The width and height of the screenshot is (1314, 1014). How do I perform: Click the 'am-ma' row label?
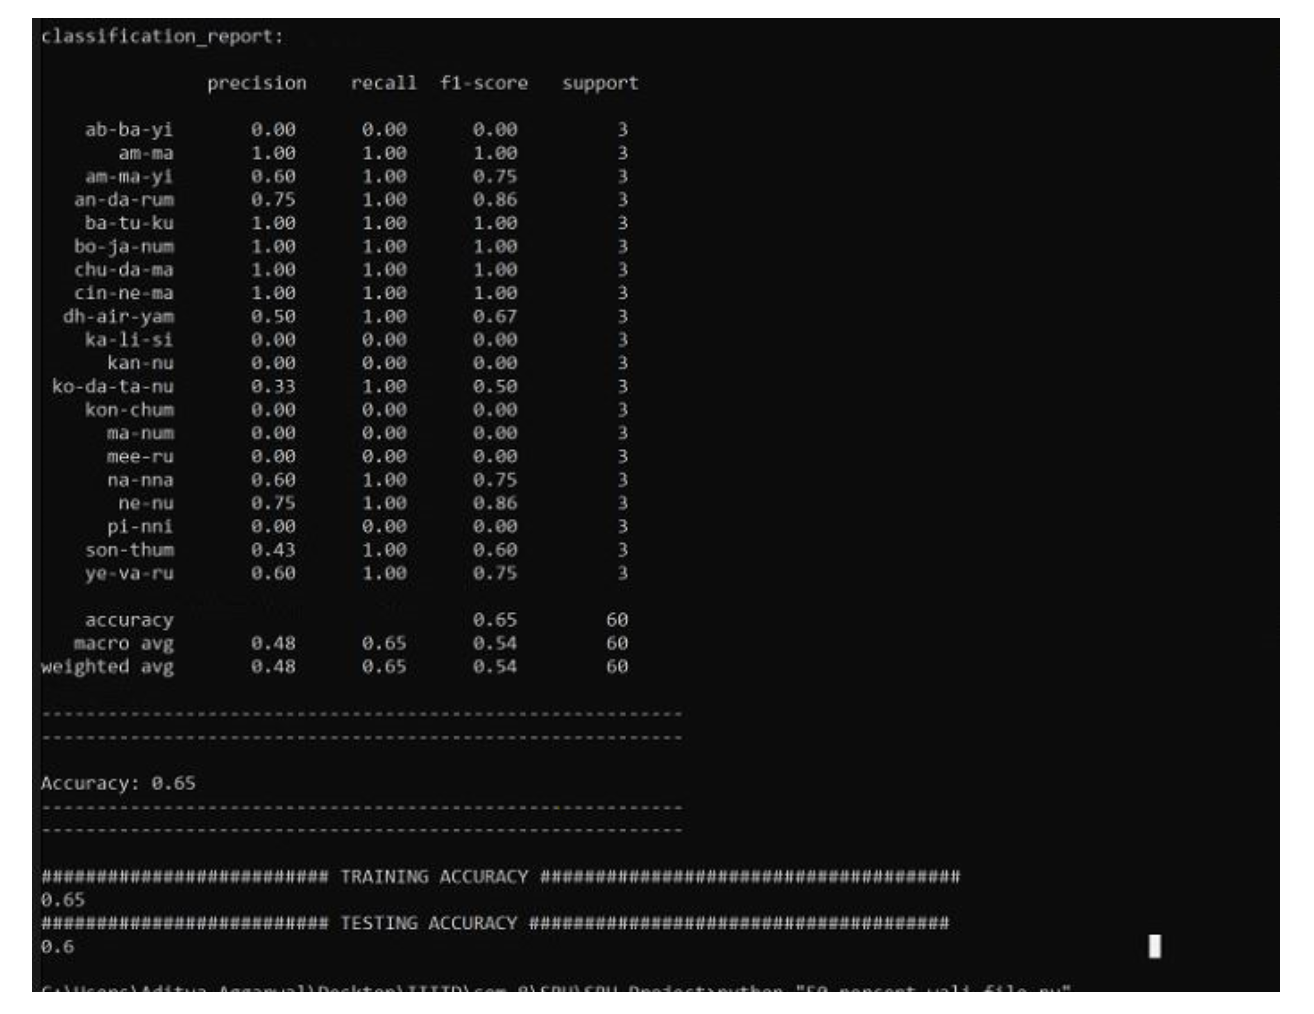pyautogui.click(x=146, y=153)
